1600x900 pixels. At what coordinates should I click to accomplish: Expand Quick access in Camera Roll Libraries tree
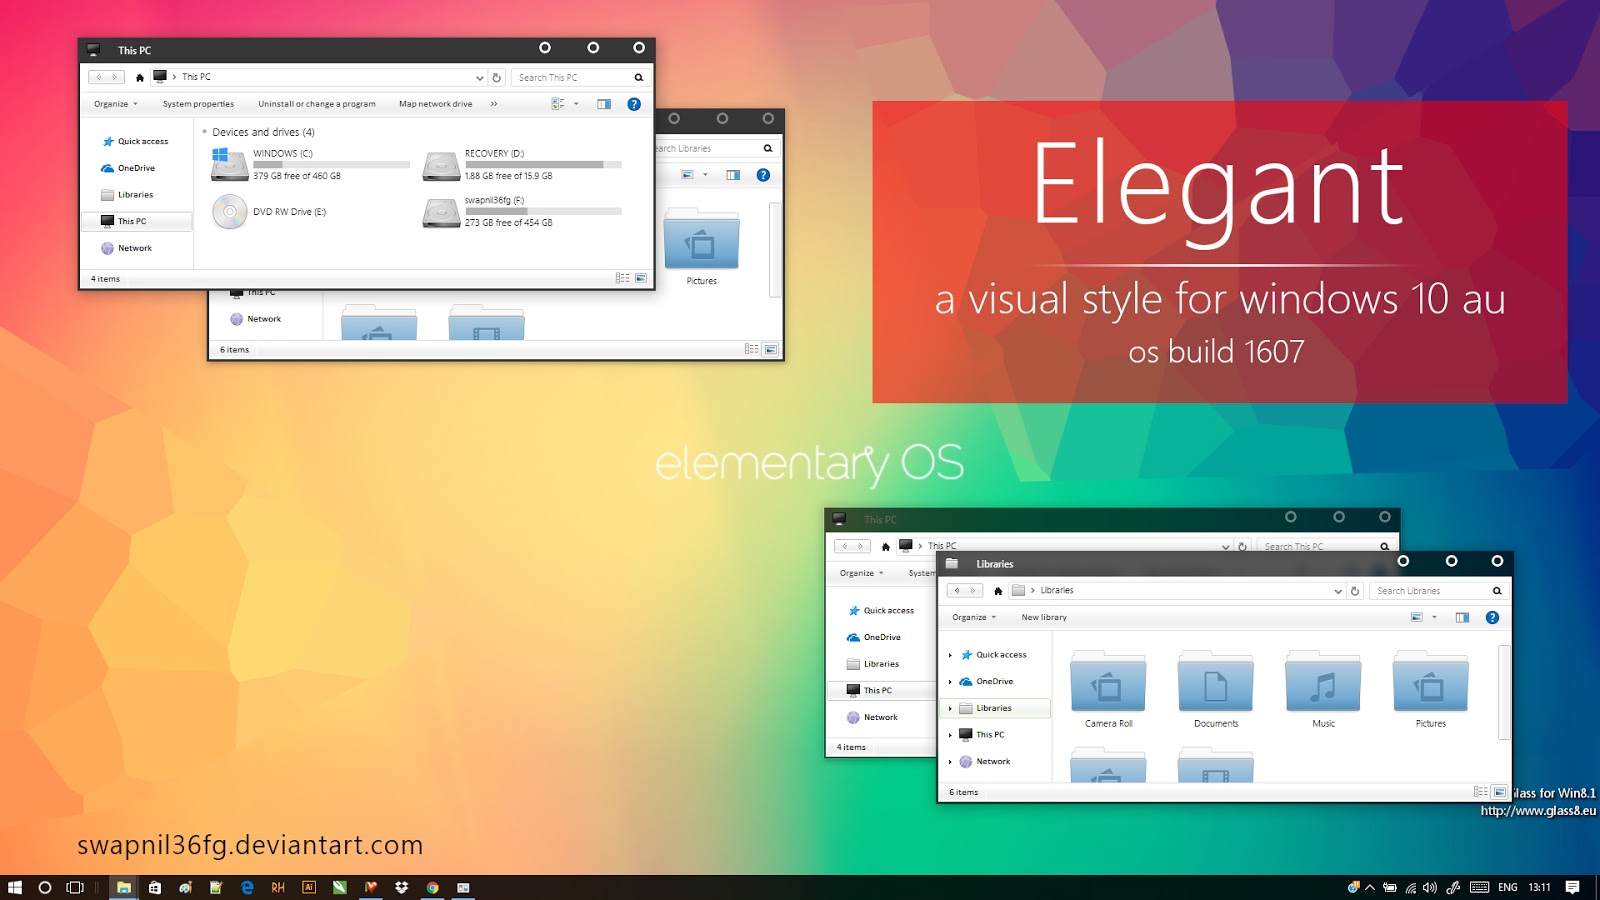tap(950, 655)
